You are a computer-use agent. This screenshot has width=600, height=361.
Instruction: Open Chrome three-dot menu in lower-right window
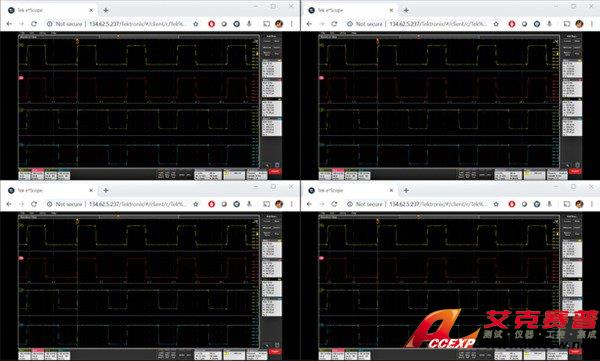[592, 204]
